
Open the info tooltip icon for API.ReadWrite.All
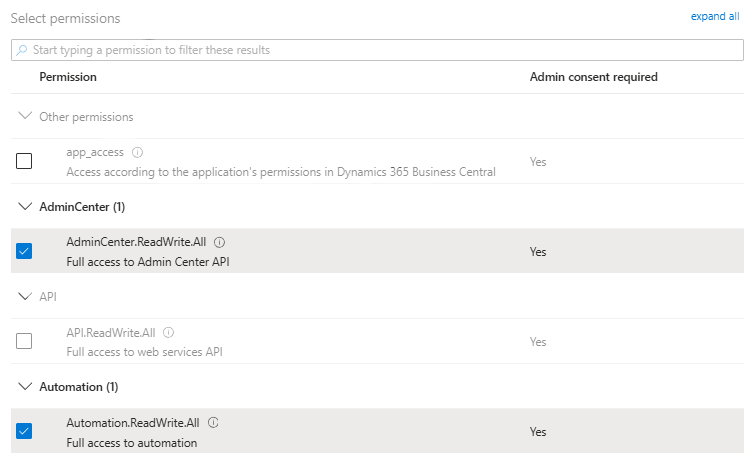pyautogui.click(x=169, y=332)
